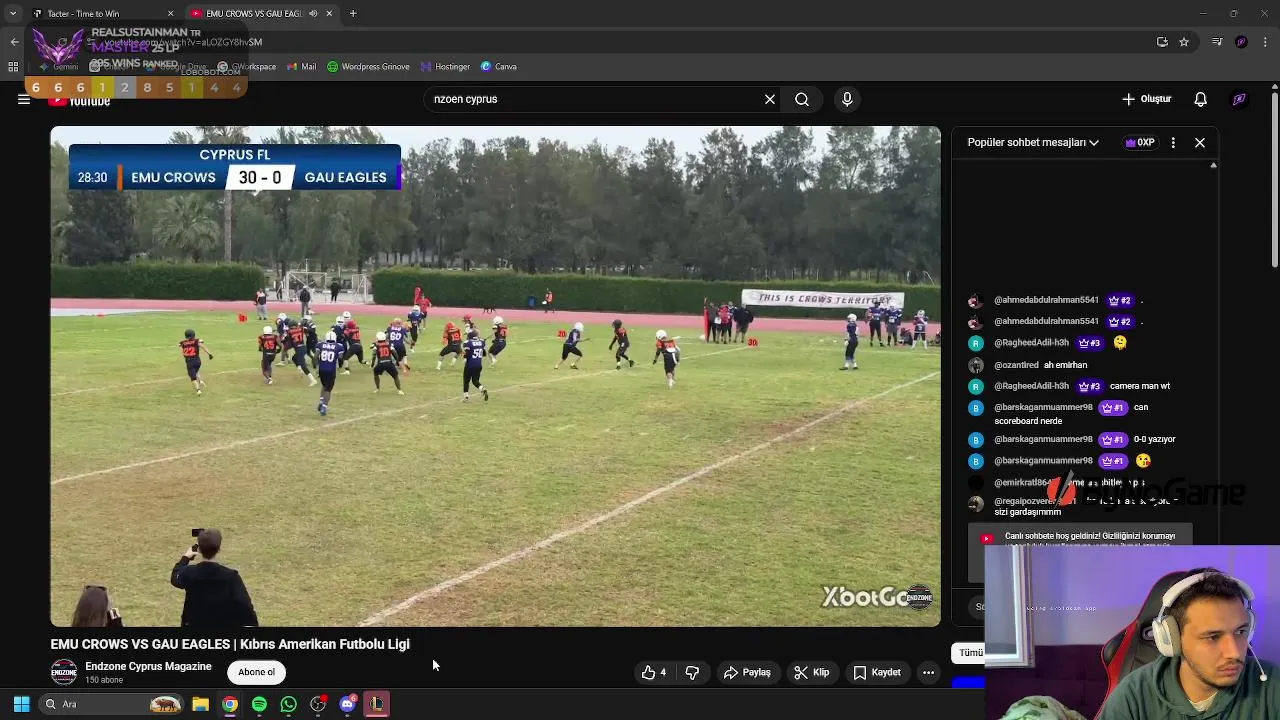1280x720 pixels.
Task: Open File Explorer from taskbar
Action: tap(200, 704)
